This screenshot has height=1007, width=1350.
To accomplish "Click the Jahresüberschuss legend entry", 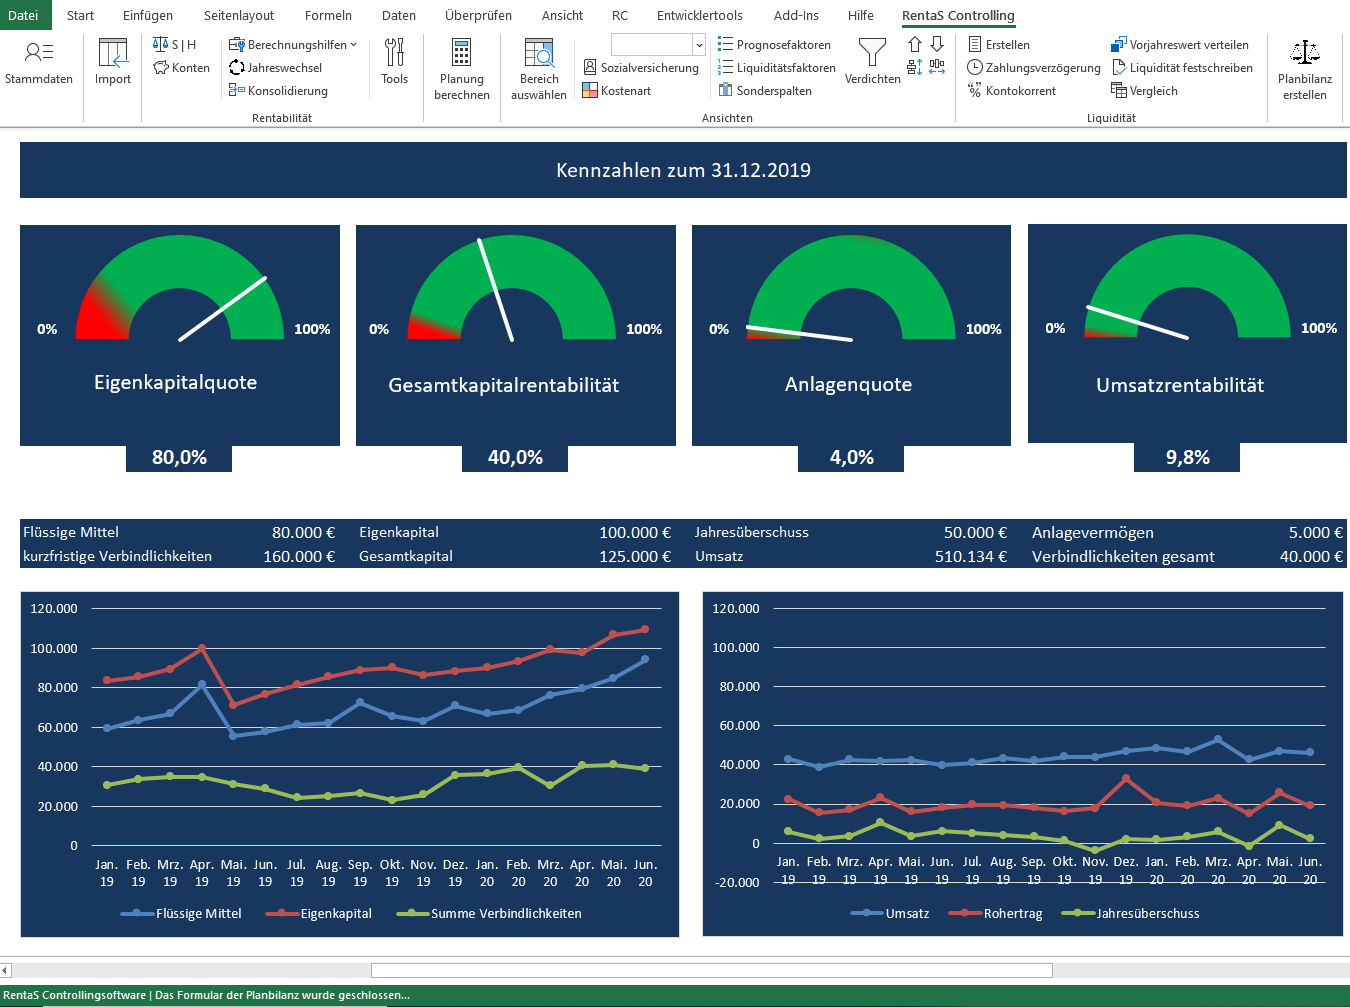I will (x=1130, y=913).
